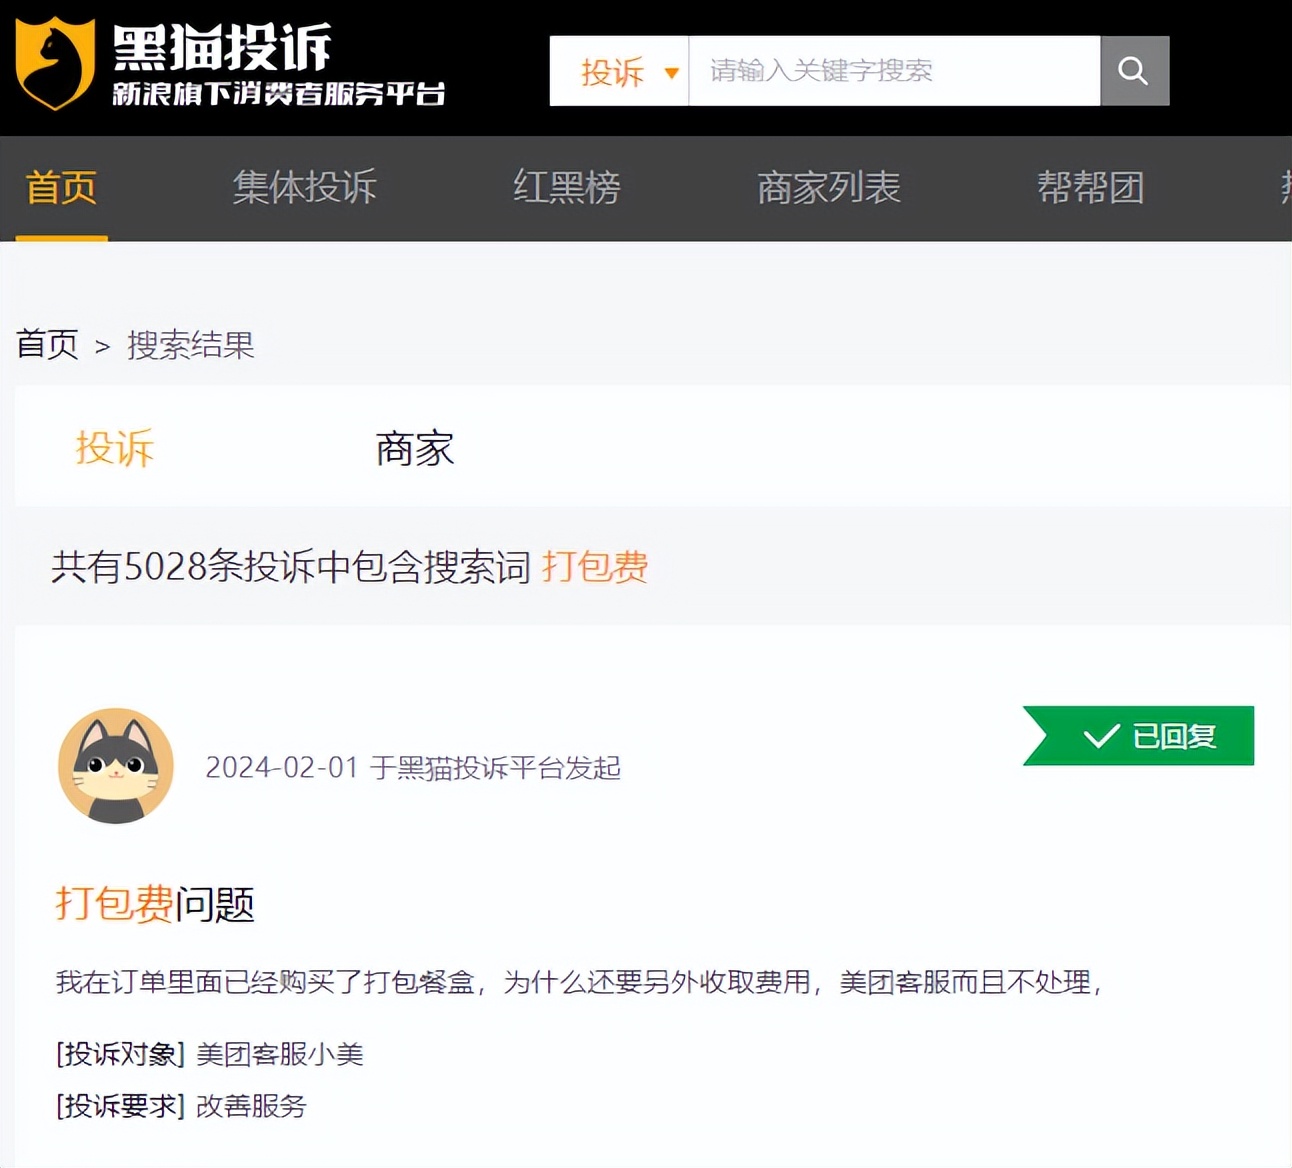The height and width of the screenshot is (1168, 1292).
Task: Click the complaint description about 打包餐盒
Action: pos(578,983)
